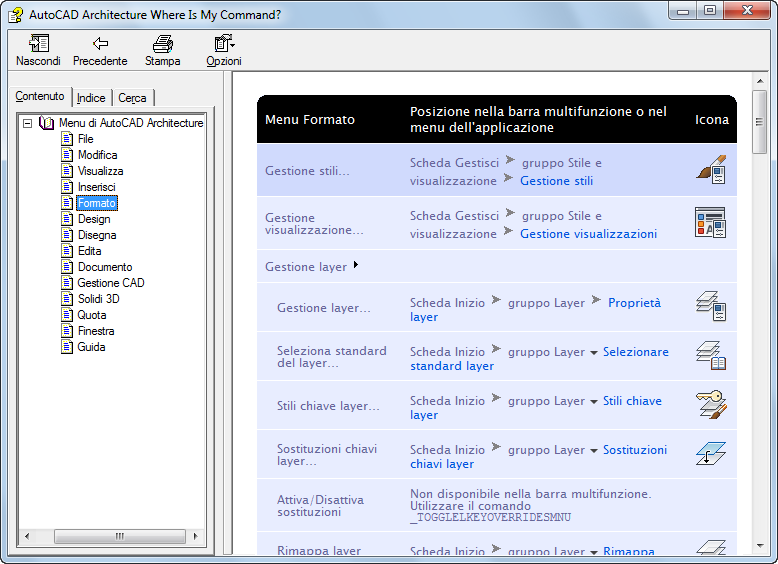Open the Documento topic

pyautogui.click(x=105, y=267)
